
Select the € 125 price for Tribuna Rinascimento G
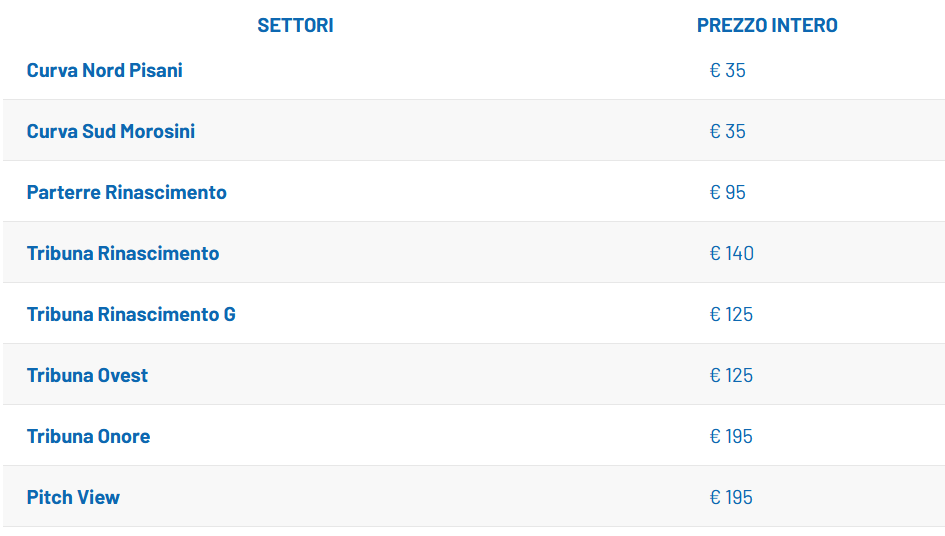[x=731, y=315]
